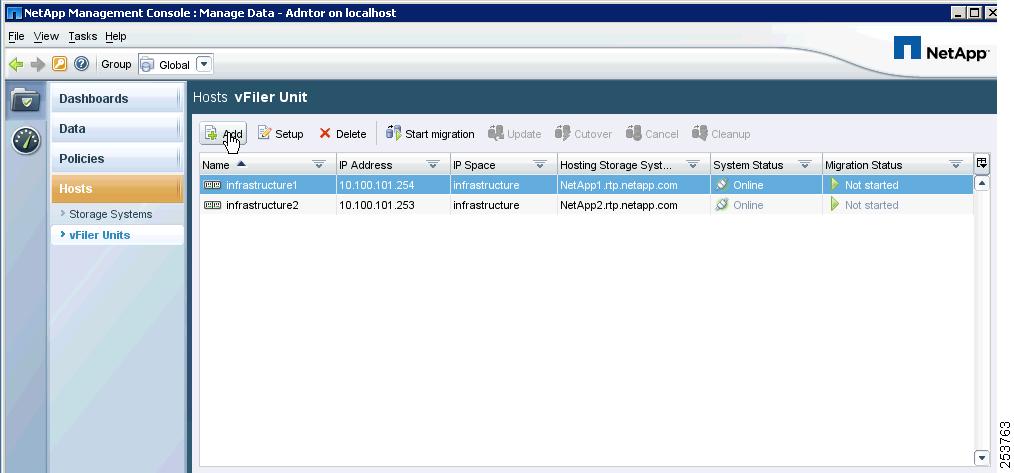Toggle the Name column sort arrow

241,164
